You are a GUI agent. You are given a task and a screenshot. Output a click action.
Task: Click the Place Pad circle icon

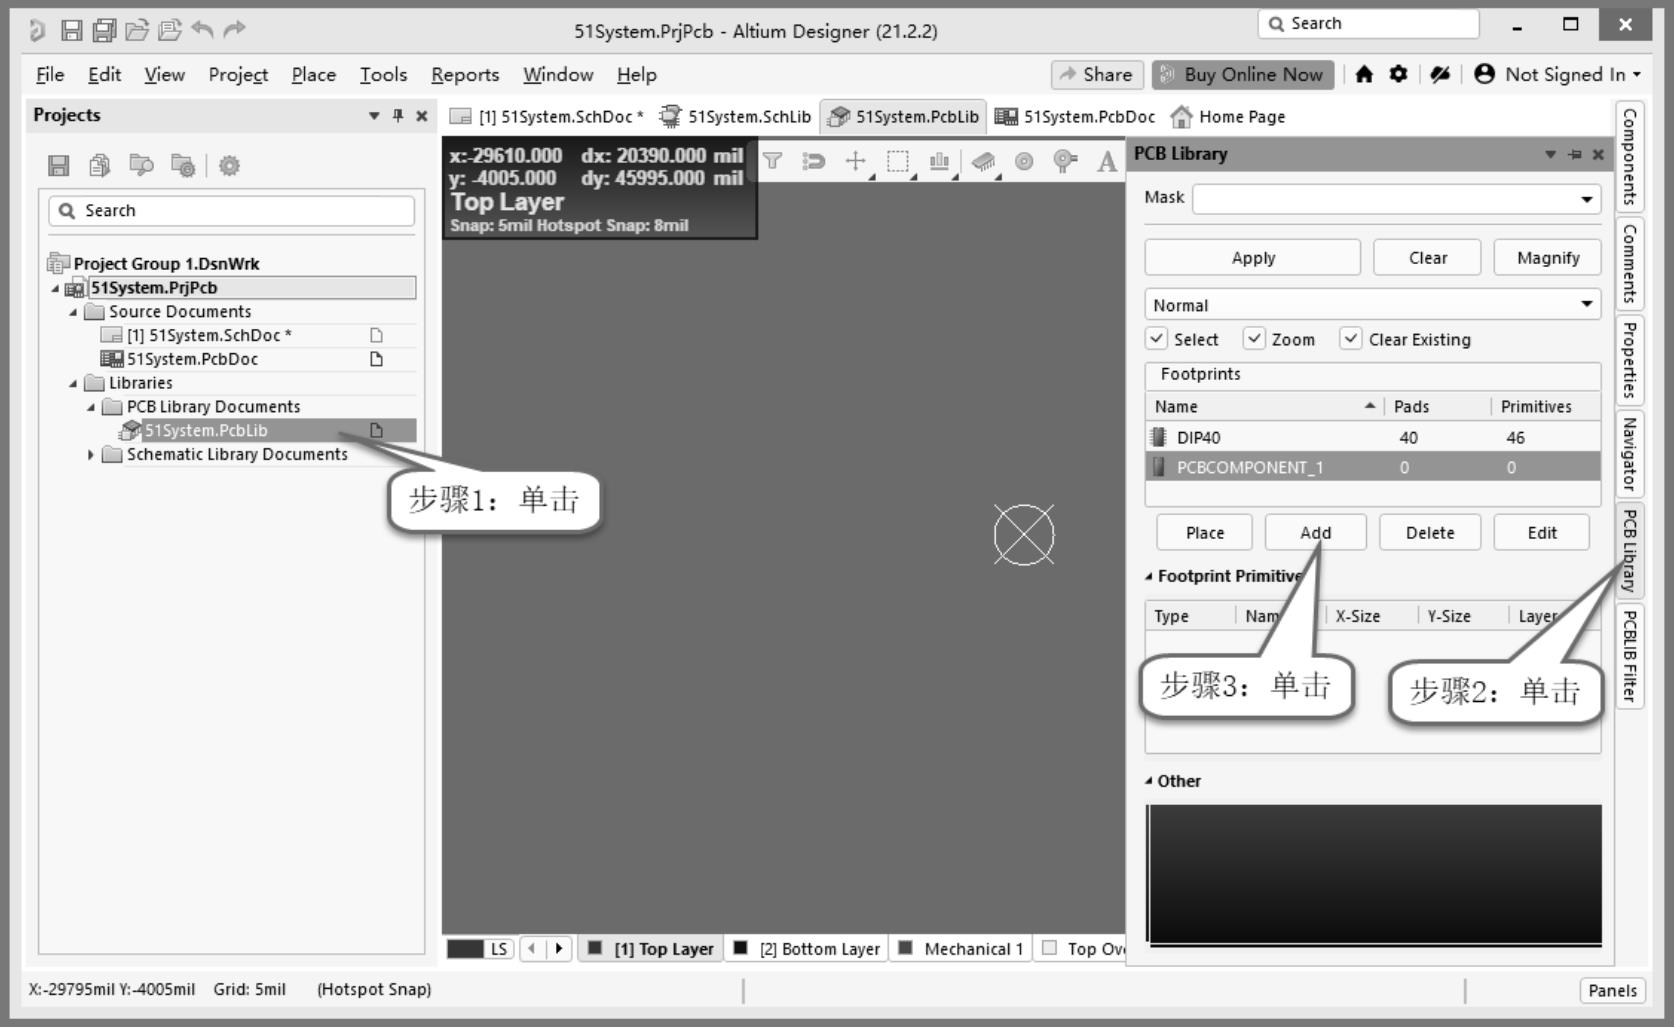click(x=1024, y=162)
